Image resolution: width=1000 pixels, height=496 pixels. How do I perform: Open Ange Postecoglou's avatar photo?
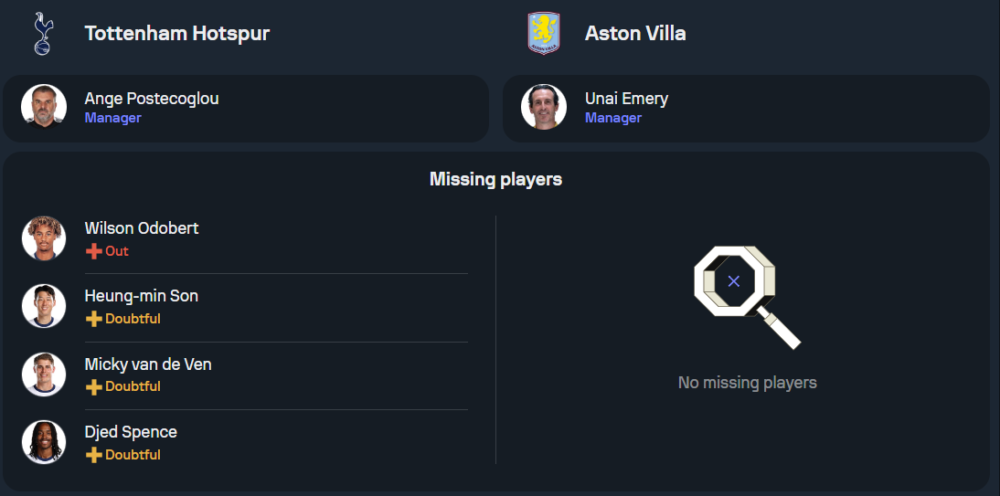44,107
